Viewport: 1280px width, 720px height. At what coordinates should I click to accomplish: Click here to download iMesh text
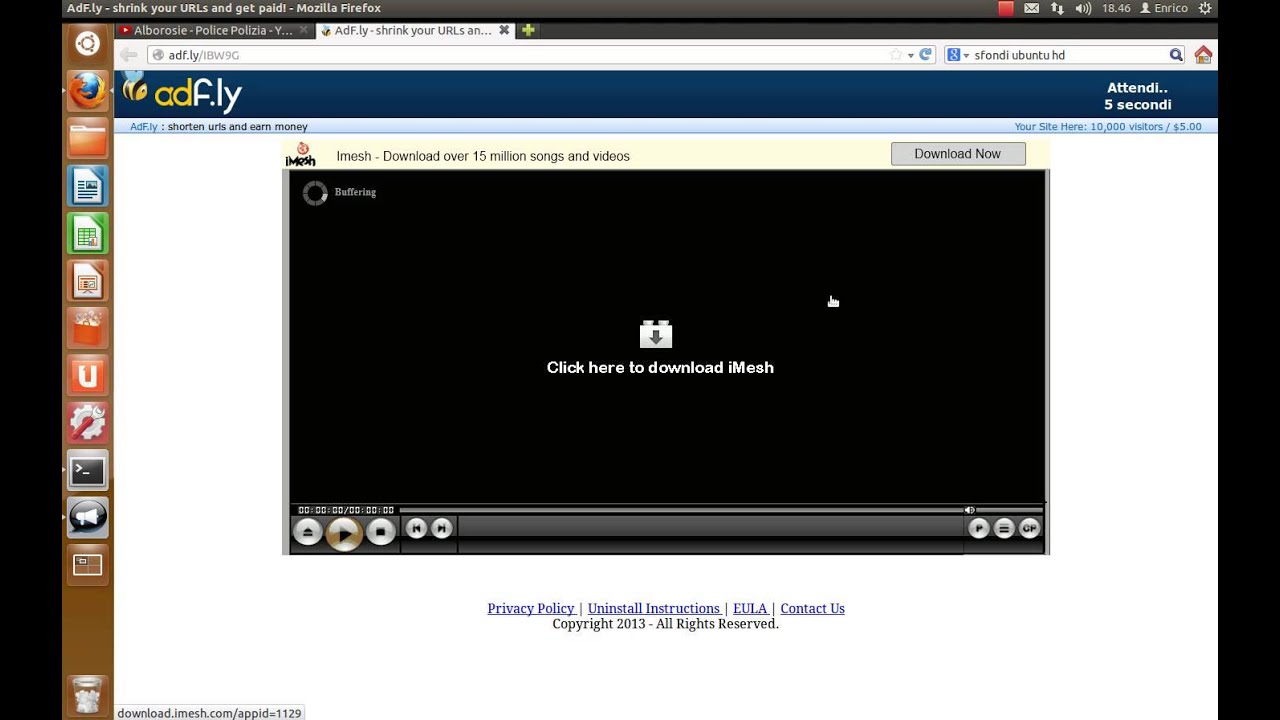(x=660, y=367)
